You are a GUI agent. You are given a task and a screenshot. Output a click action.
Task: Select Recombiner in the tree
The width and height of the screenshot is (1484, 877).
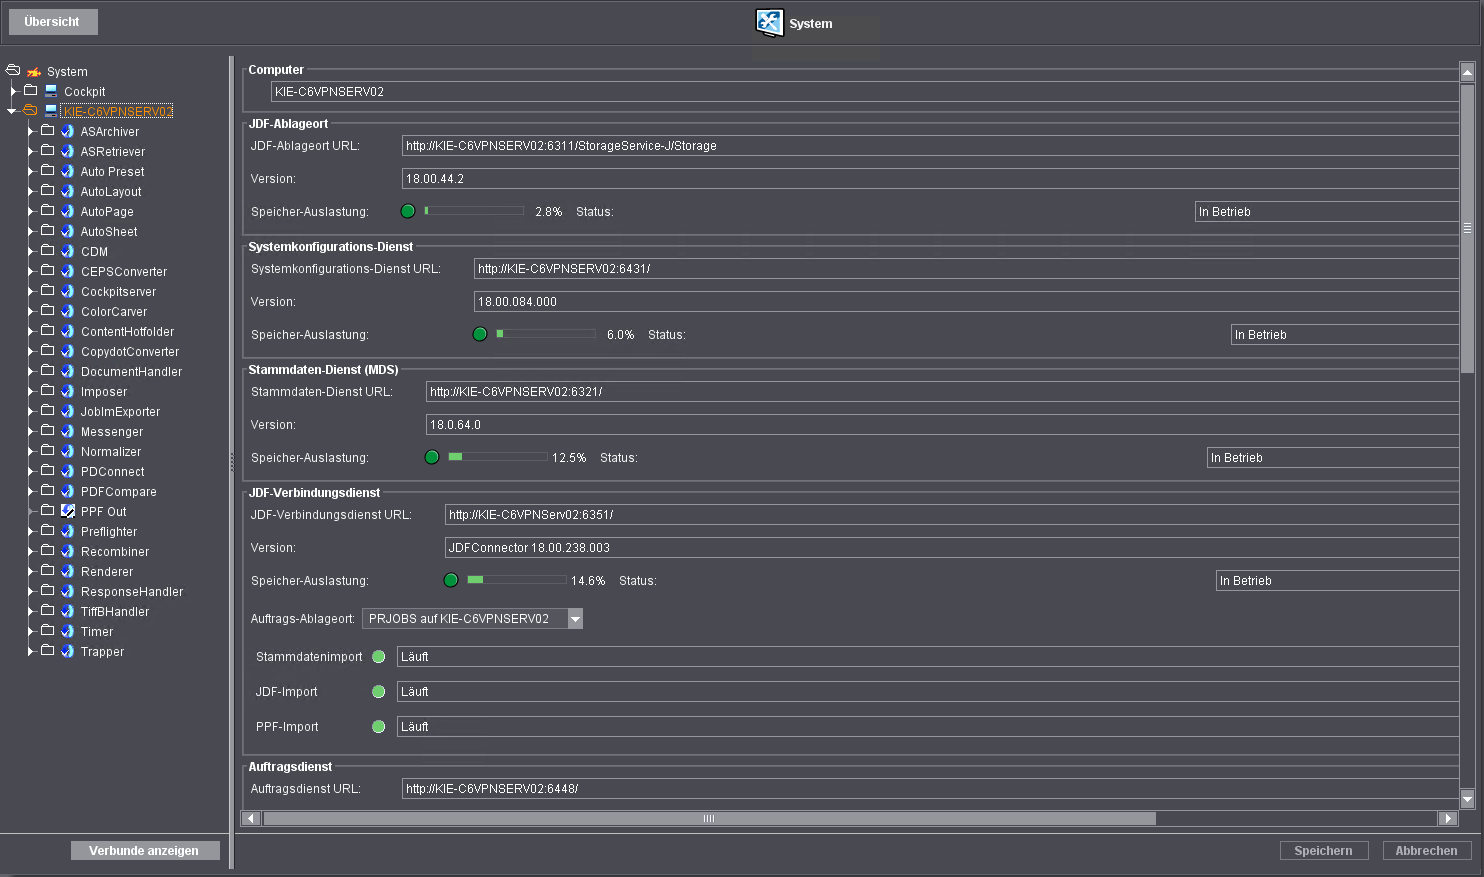pyautogui.click(x=115, y=552)
